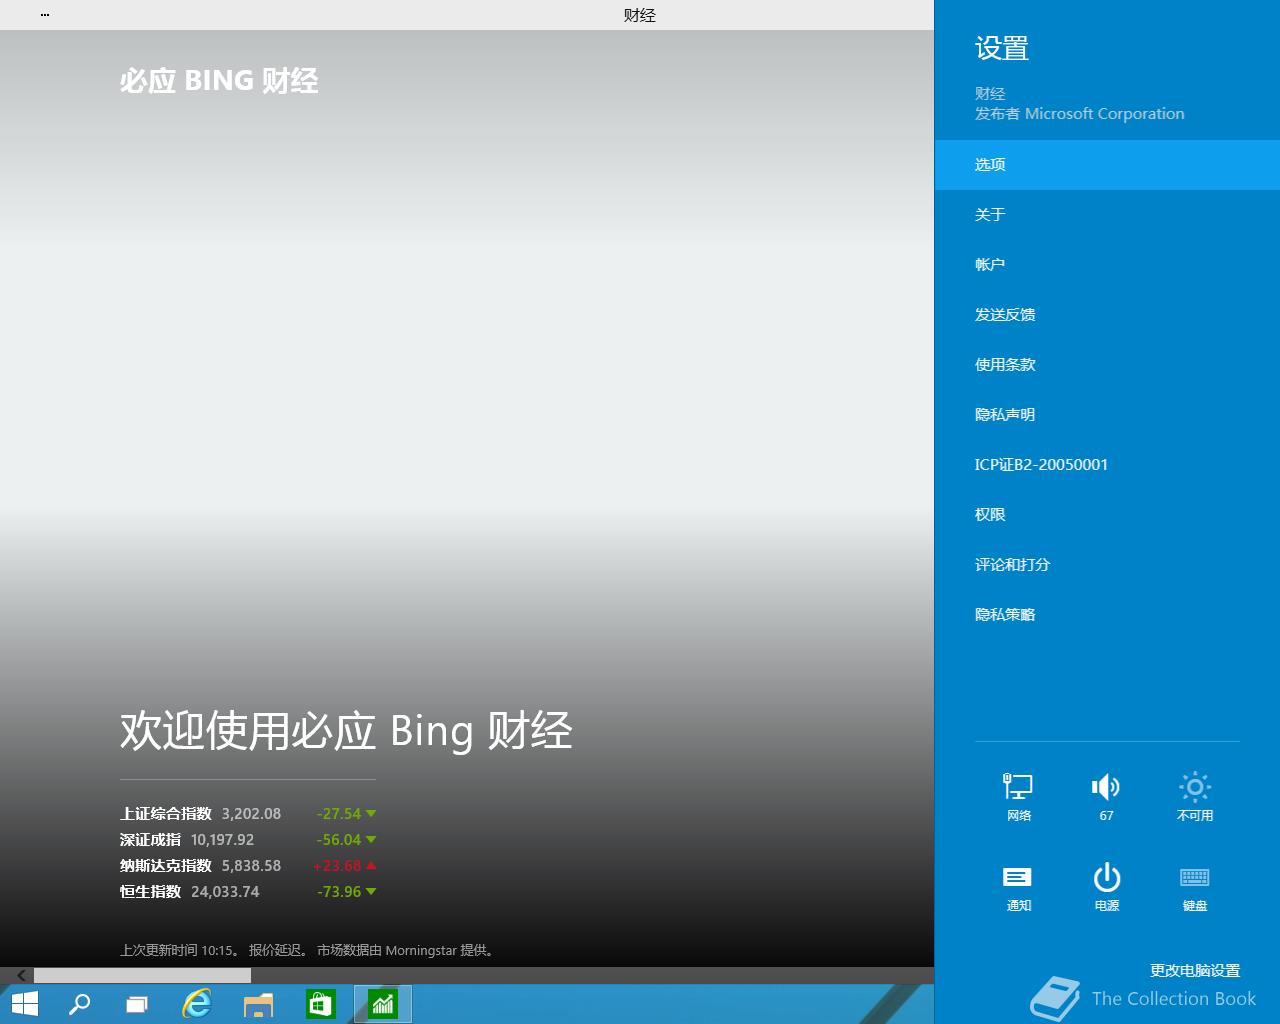
Task: Select the 财经 Finance app taskbar icon
Action: [383, 1004]
